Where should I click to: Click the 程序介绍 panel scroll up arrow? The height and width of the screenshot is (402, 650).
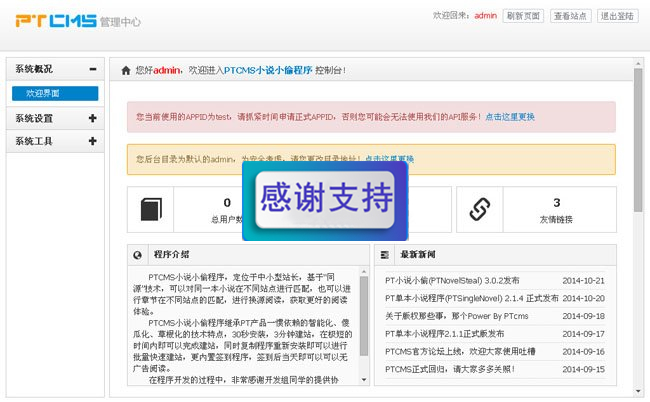tap(364, 272)
